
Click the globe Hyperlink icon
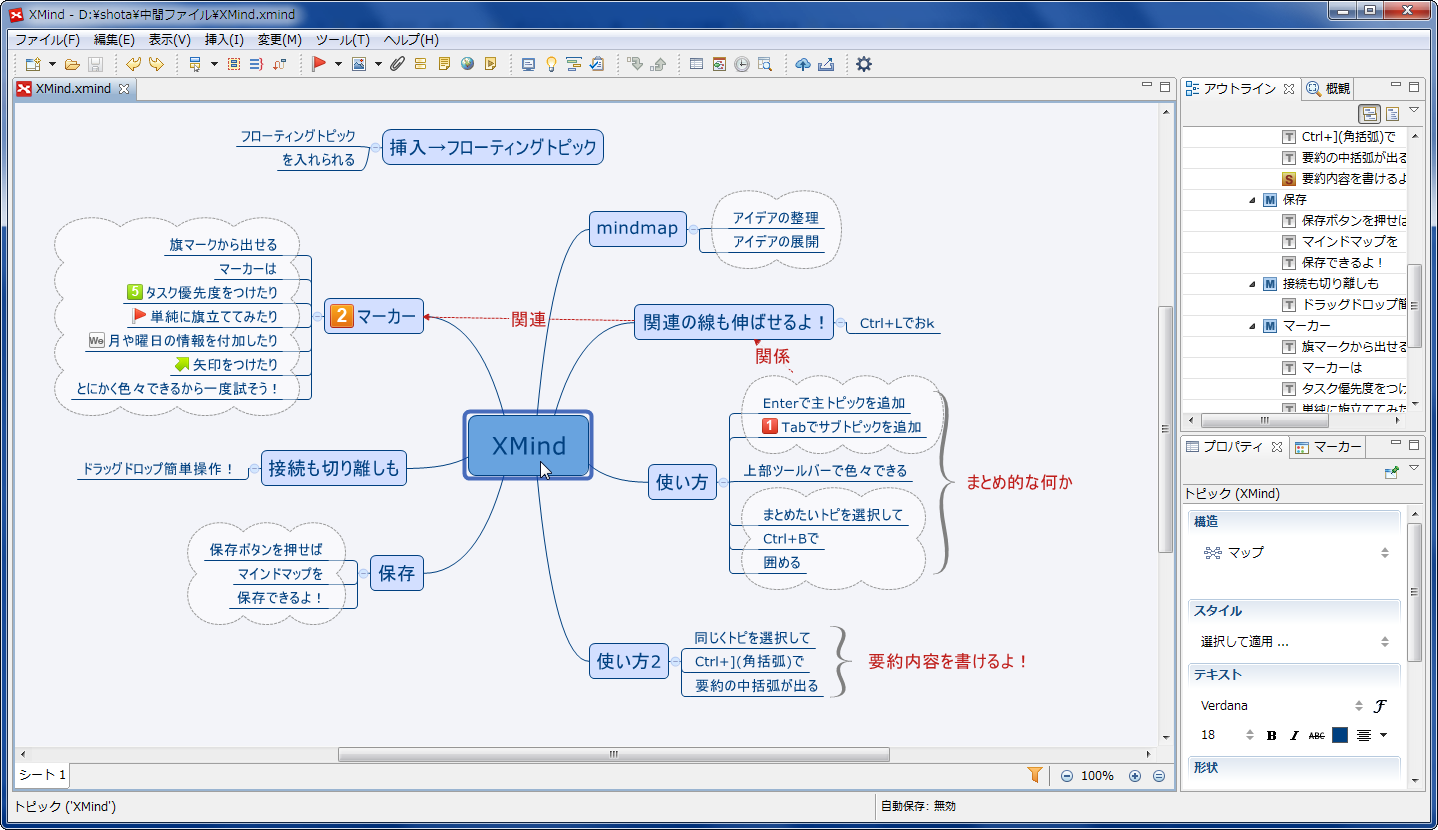click(x=467, y=64)
